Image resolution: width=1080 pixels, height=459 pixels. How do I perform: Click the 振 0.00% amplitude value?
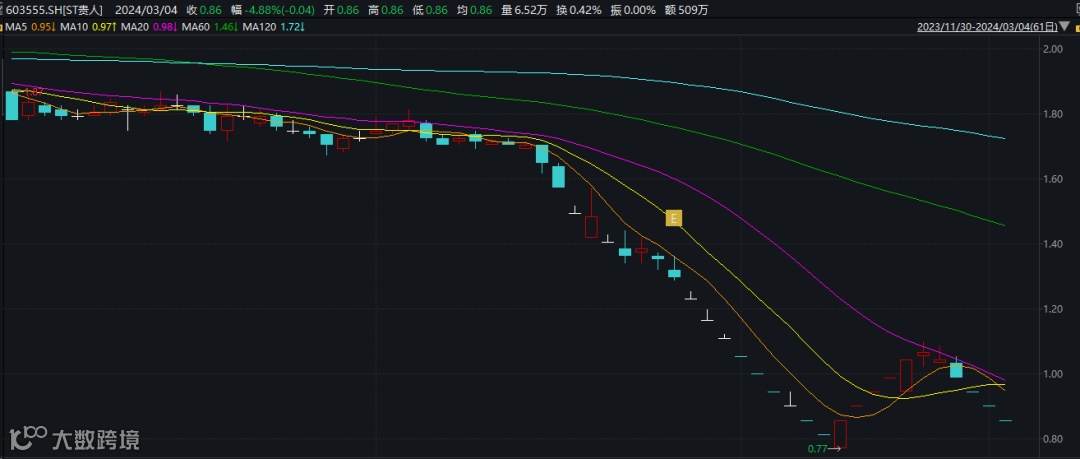632,10
